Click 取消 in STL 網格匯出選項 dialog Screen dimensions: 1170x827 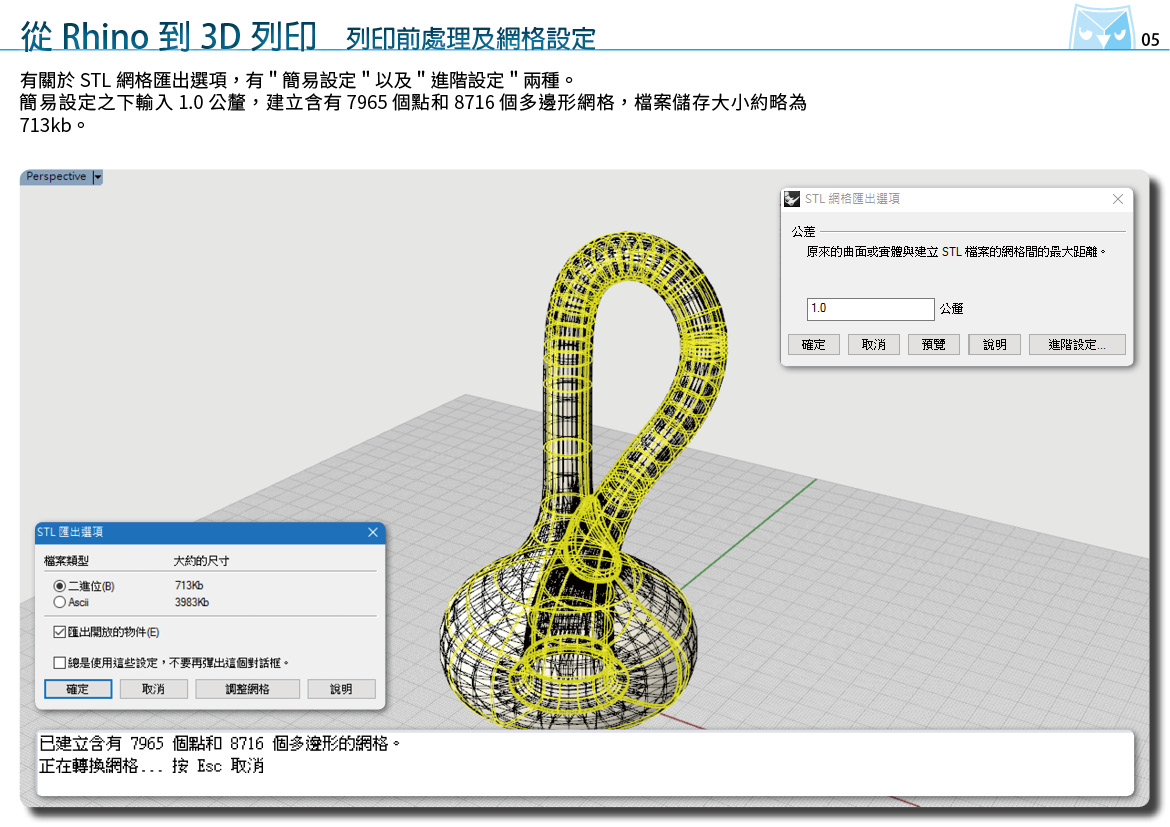(874, 345)
